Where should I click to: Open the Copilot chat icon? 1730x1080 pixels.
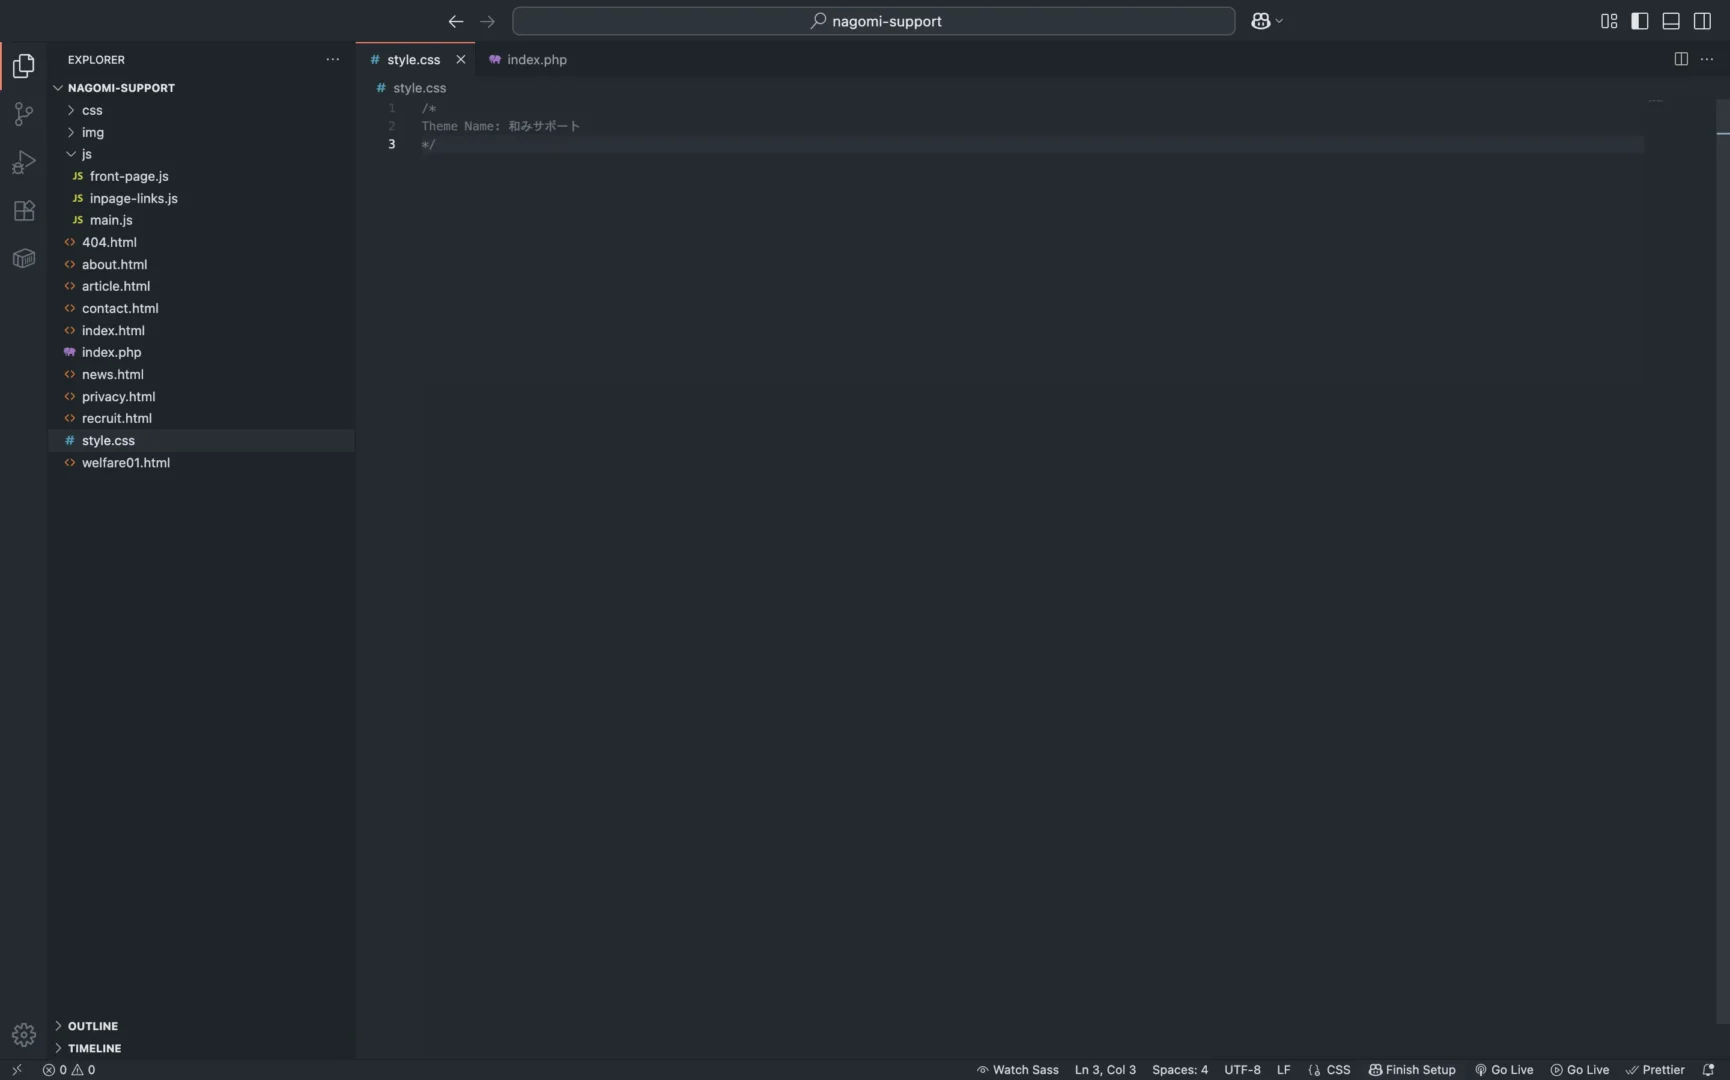coord(1260,21)
